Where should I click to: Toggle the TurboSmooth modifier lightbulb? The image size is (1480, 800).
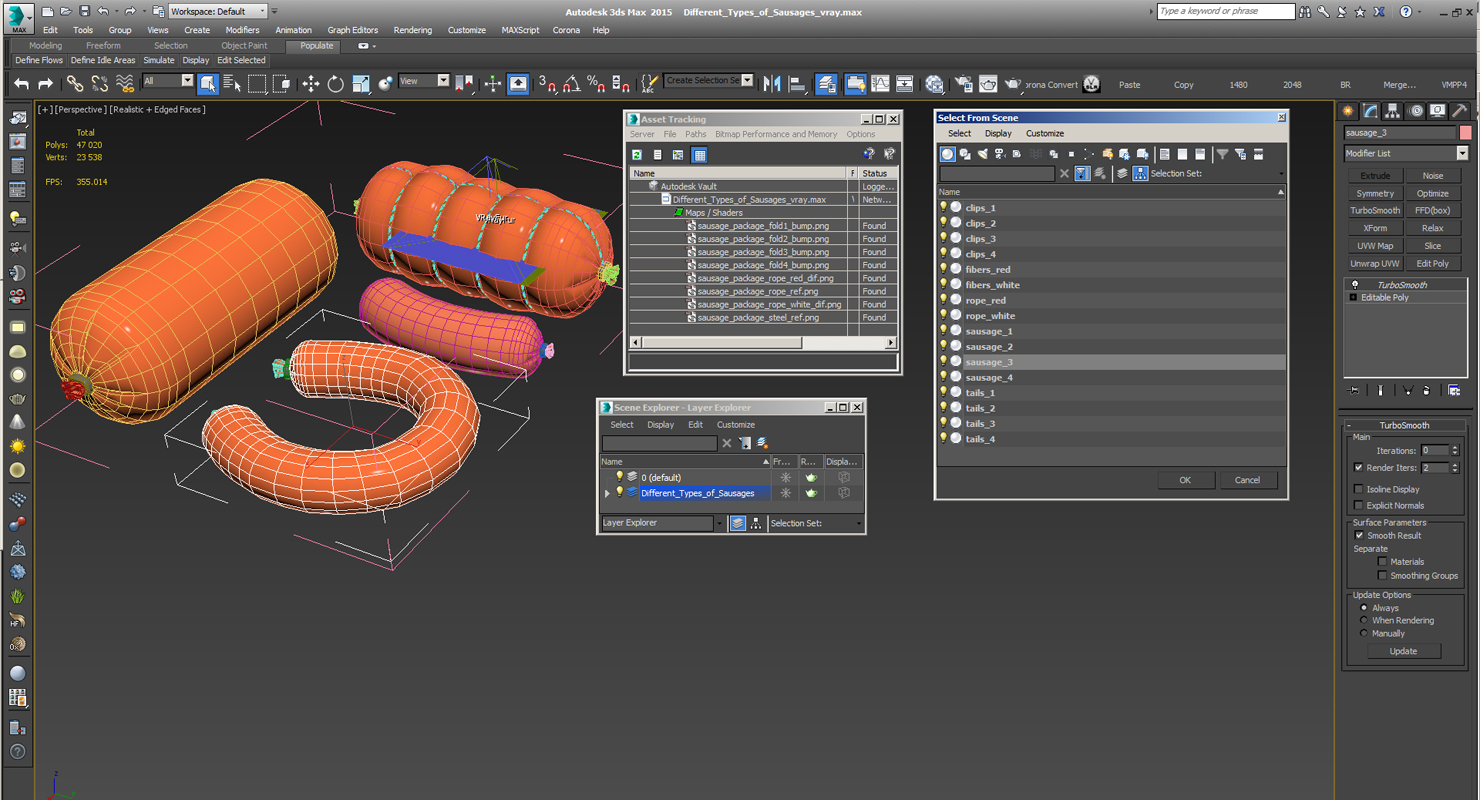point(1355,285)
